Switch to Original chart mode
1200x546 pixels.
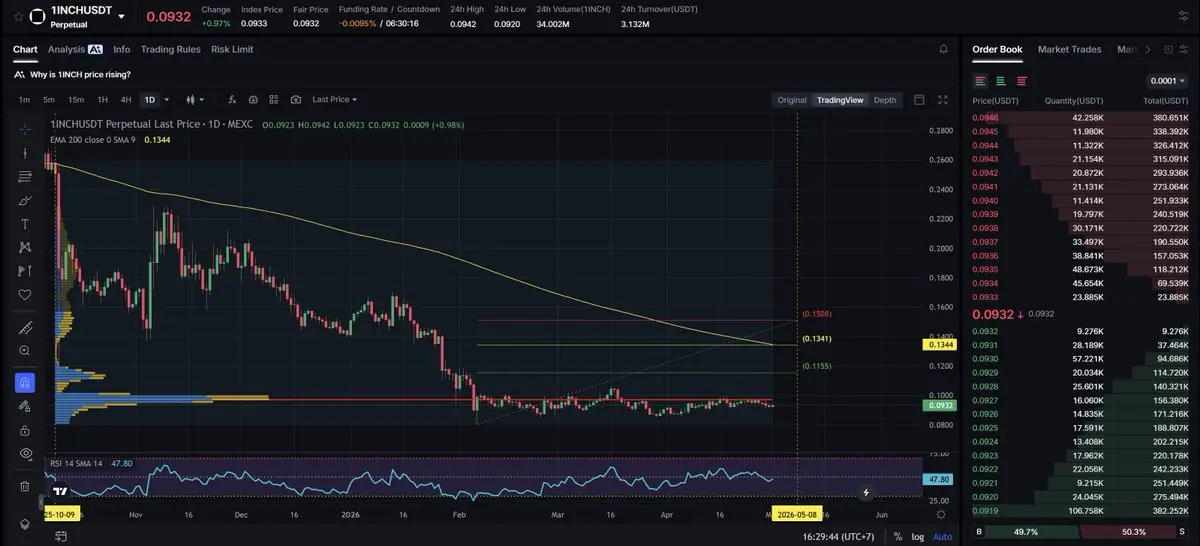[792, 100]
